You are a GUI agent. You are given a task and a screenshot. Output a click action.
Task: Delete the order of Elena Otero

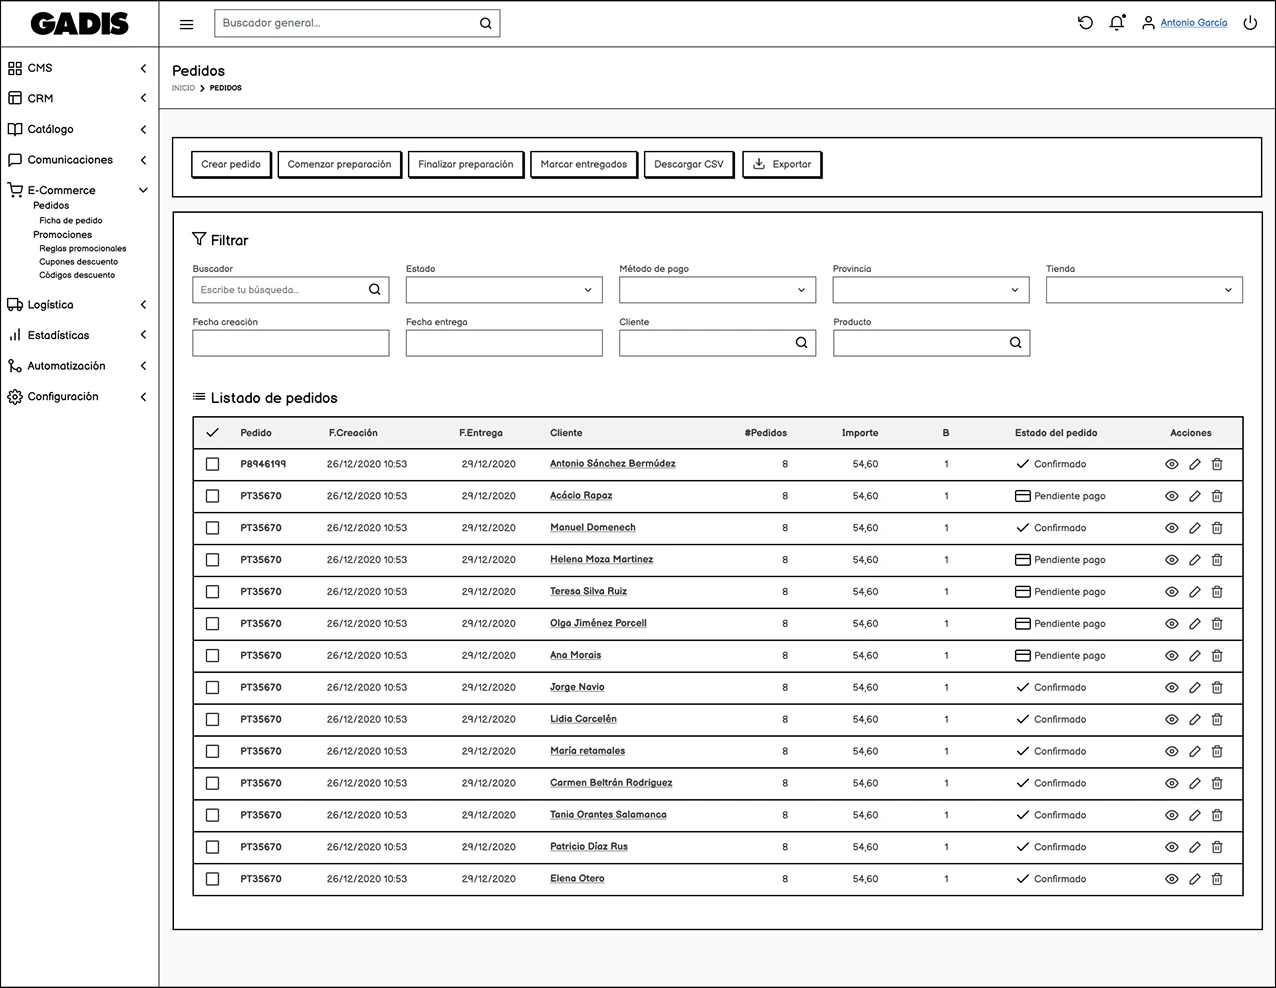pyautogui.click(x=1217, y=879)
